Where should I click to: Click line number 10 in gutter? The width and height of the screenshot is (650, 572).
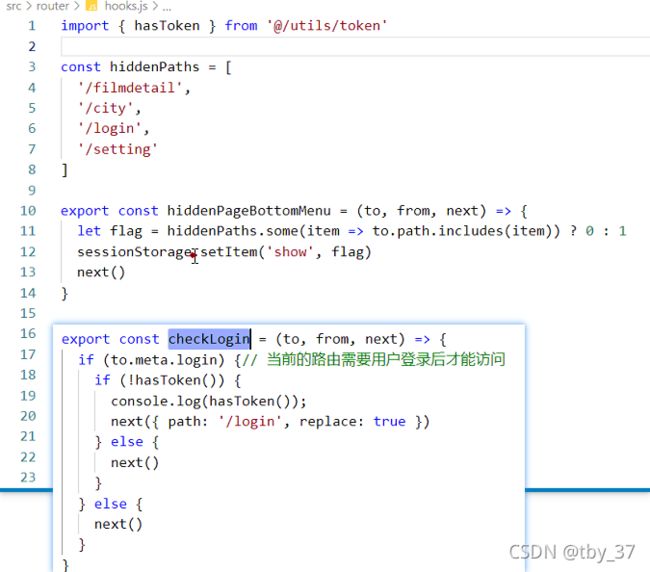point(28,211)
